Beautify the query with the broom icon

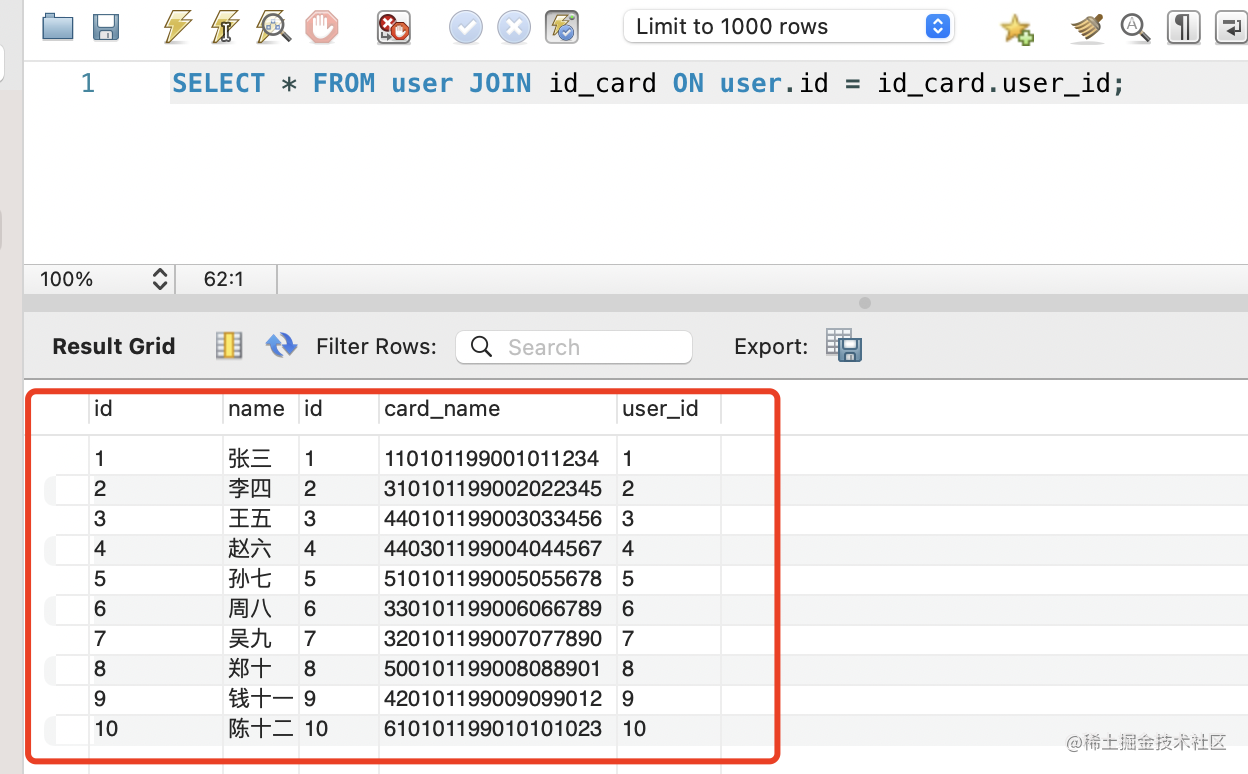pyautogui.click(x=1086, y=28)
